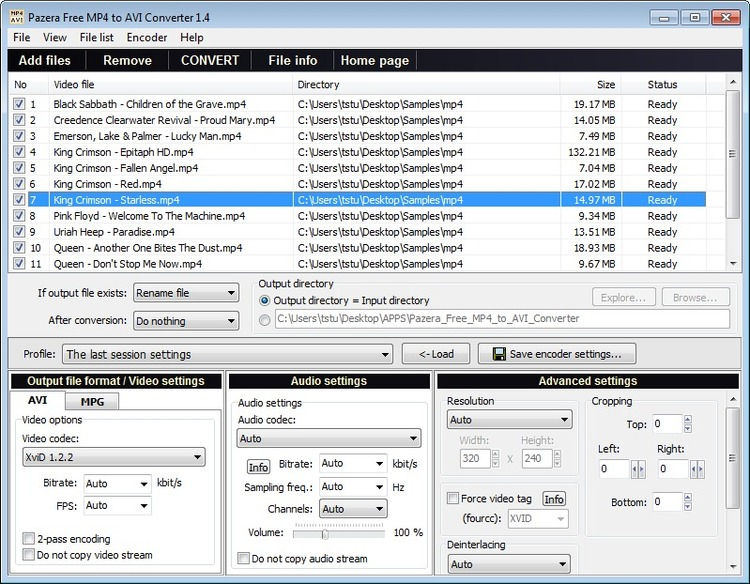Enable Do not copy audio stream
The image size is (750, 584).
coord(243,558)
